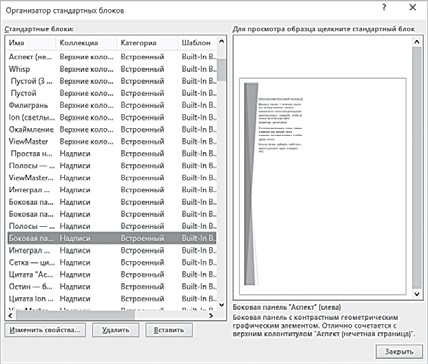The height and width of the screenshot is (364, 428).
Task: Click the Удалить button
Action: click(115, 330)
